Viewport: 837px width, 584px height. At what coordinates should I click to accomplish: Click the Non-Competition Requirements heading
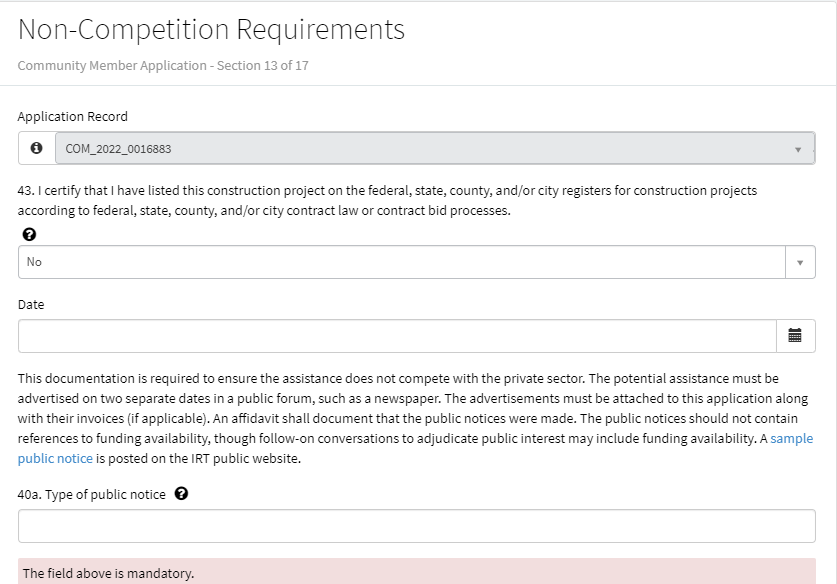tap(211, 30)
